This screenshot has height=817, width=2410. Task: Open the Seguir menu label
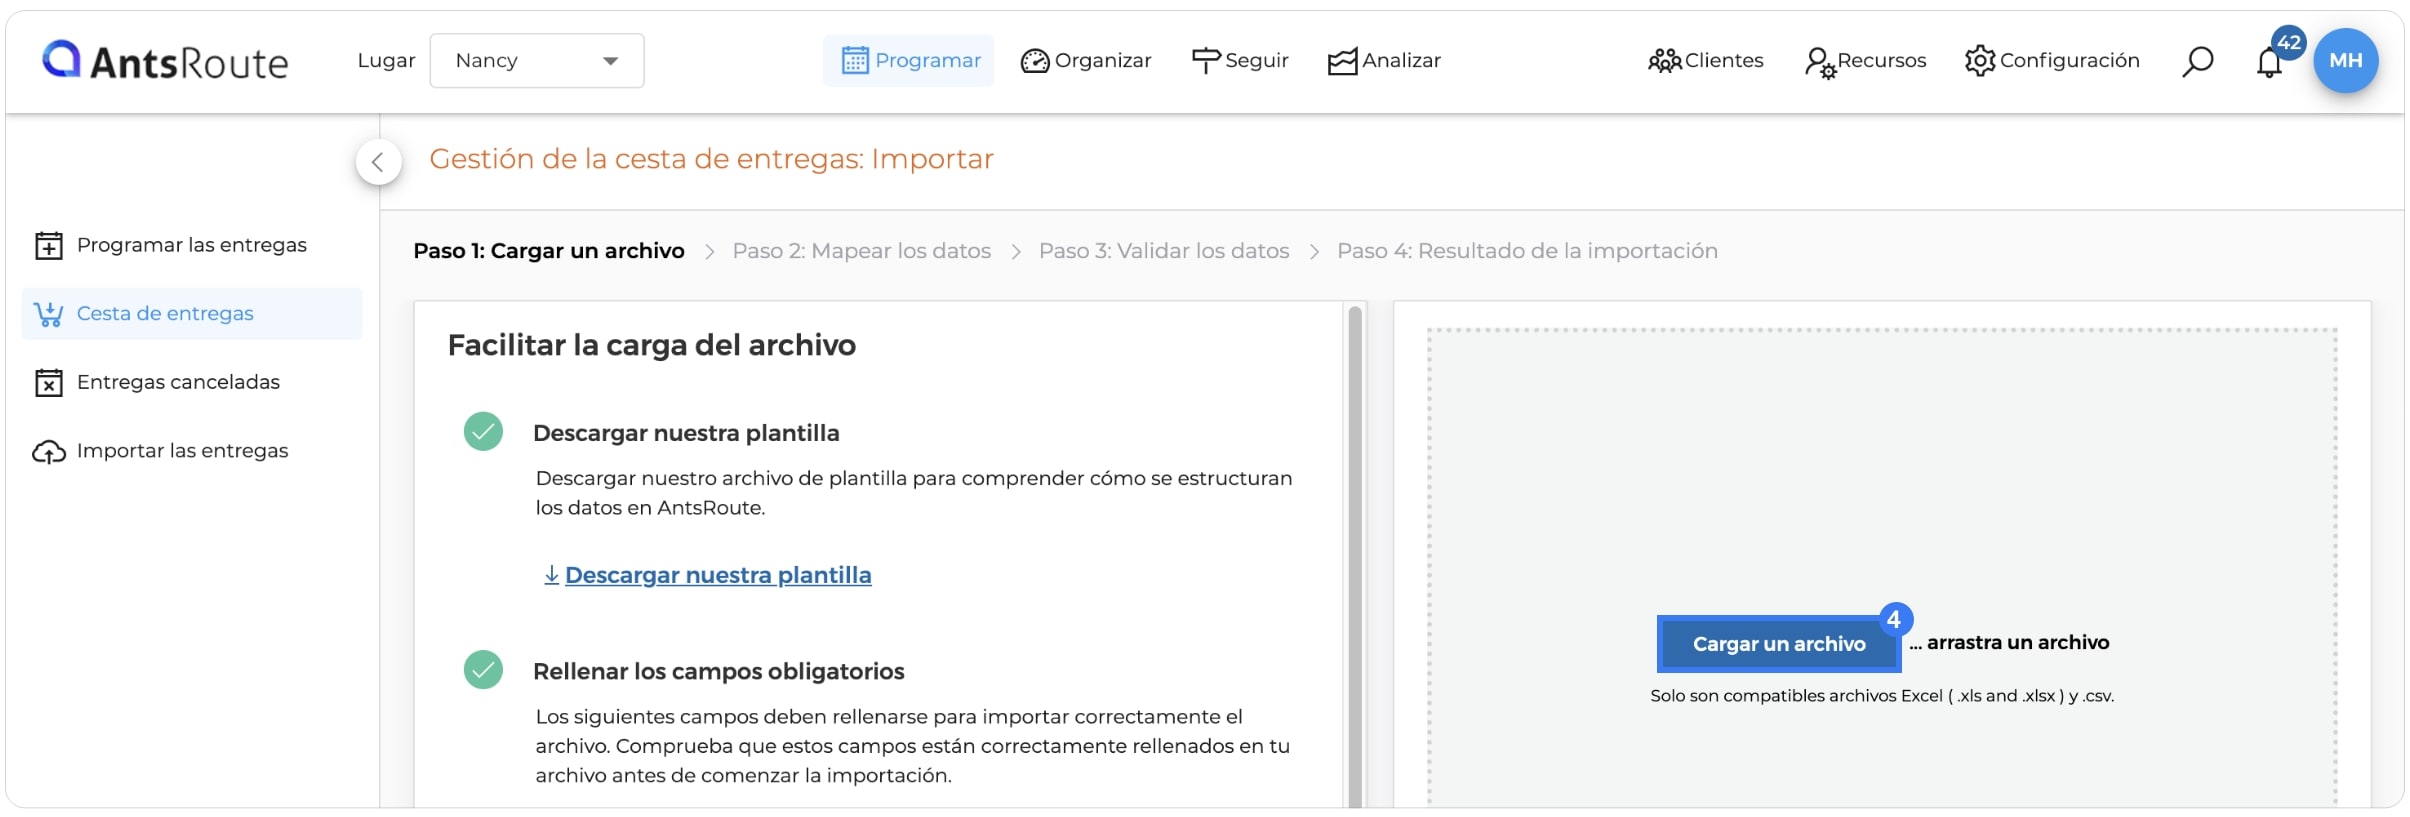(x=1257, y=61)
